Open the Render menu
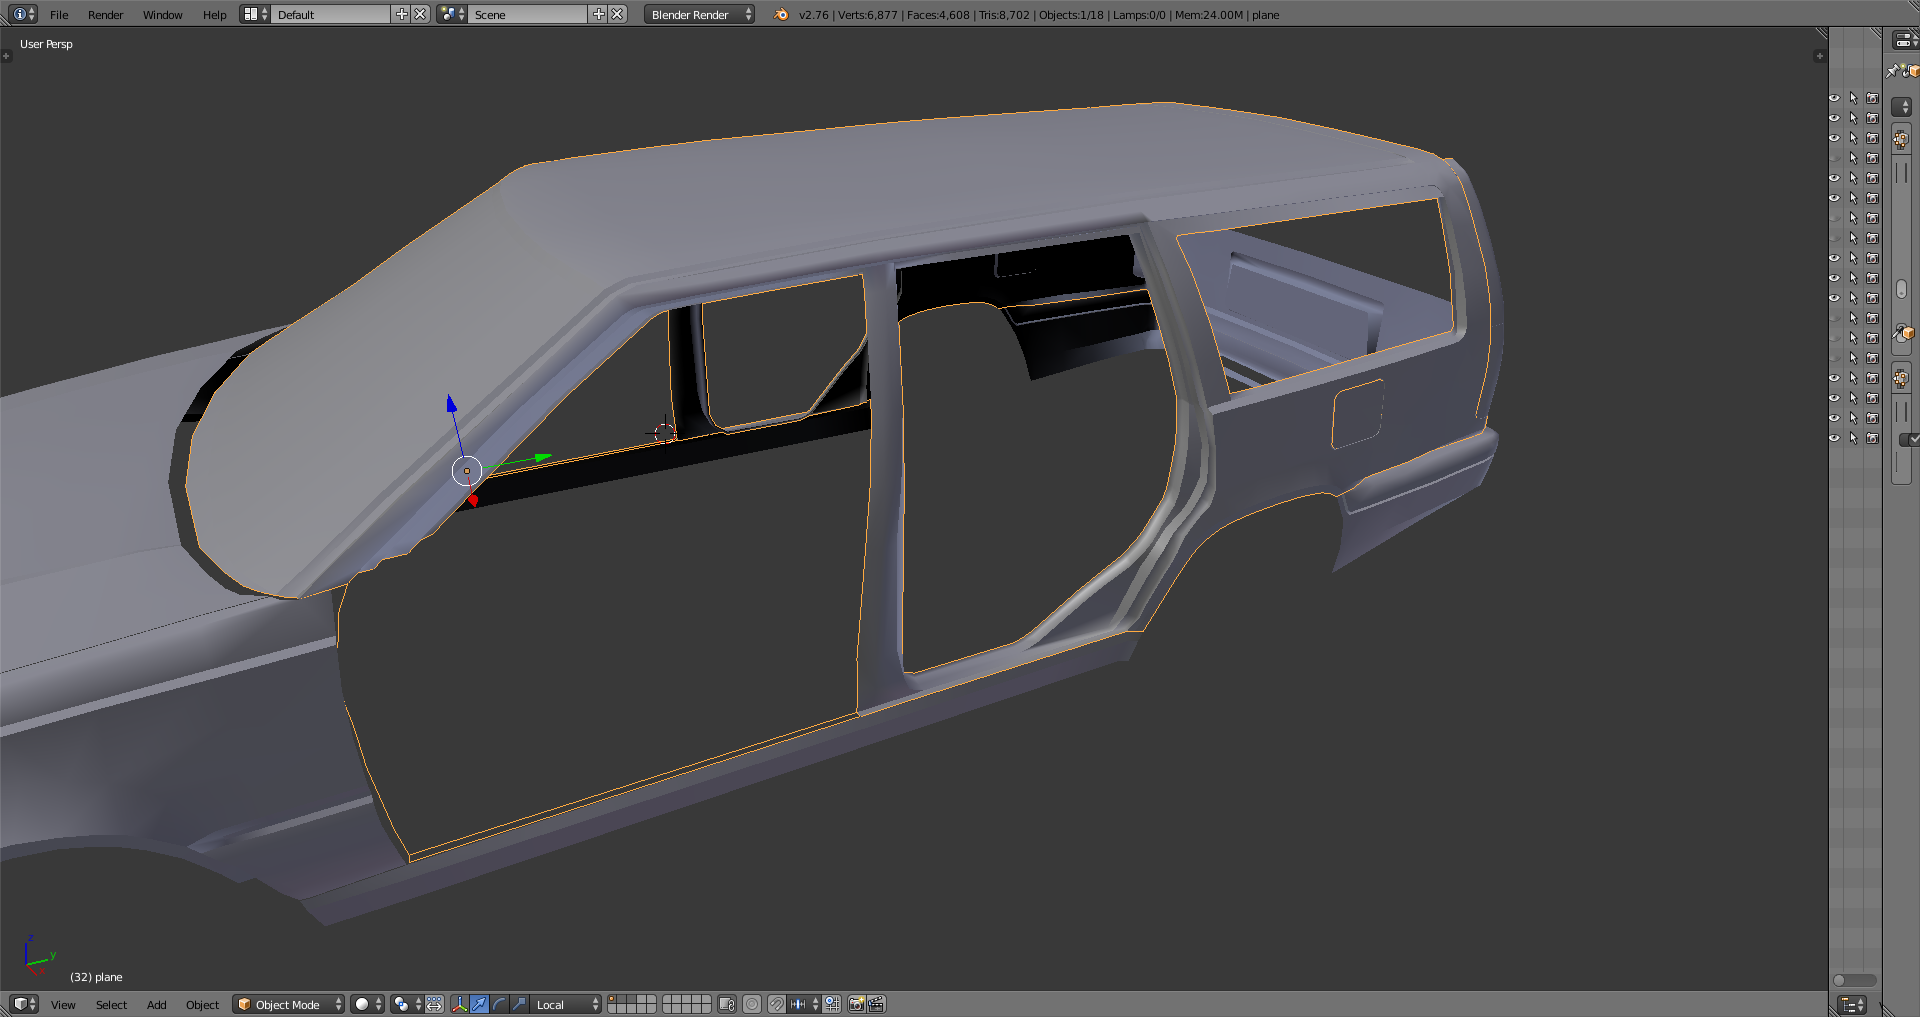 pyautogui.click(x=105, y=15)
